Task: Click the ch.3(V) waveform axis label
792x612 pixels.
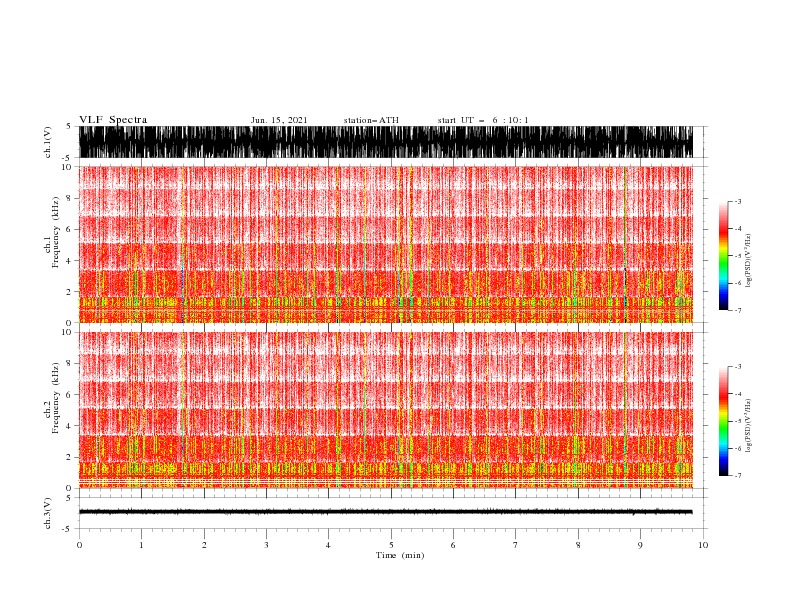Action: (48, 513)
